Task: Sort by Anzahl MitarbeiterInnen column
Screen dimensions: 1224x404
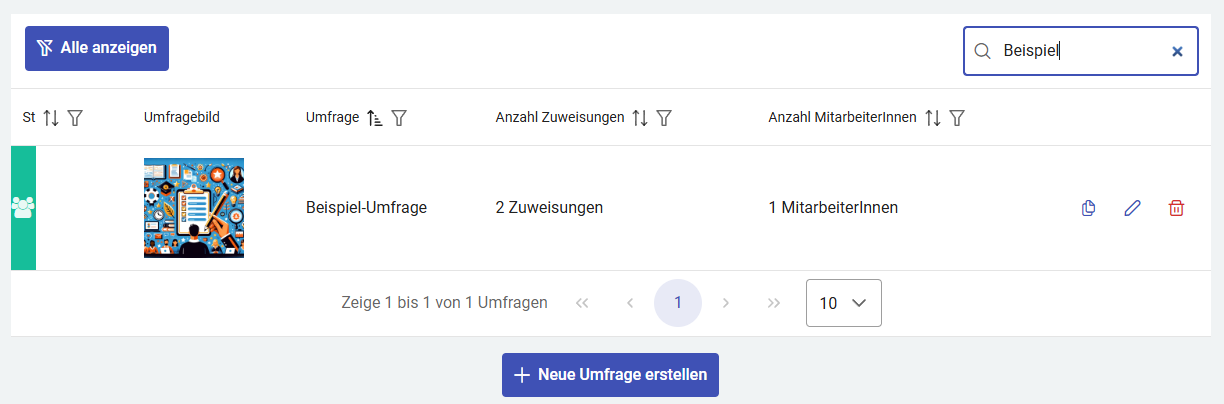Action: point(933,118)
